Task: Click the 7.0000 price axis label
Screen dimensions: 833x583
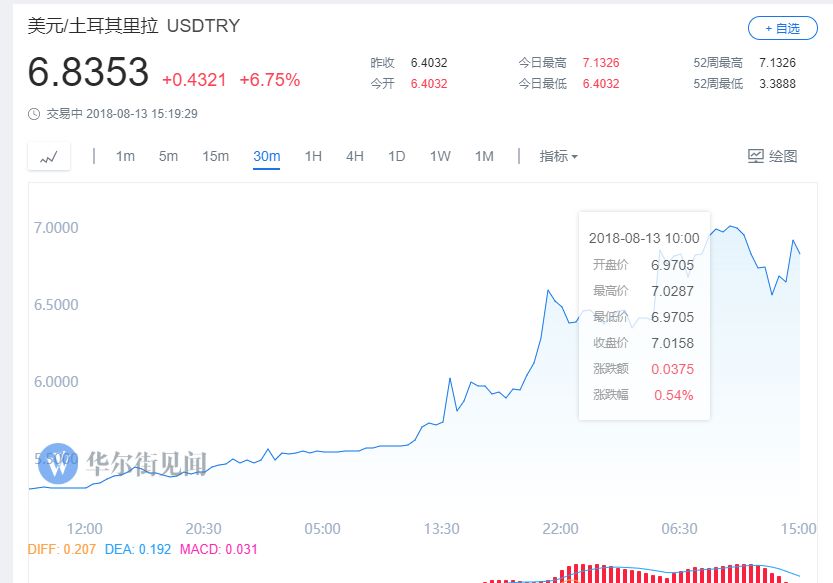Action: point(56,228)
